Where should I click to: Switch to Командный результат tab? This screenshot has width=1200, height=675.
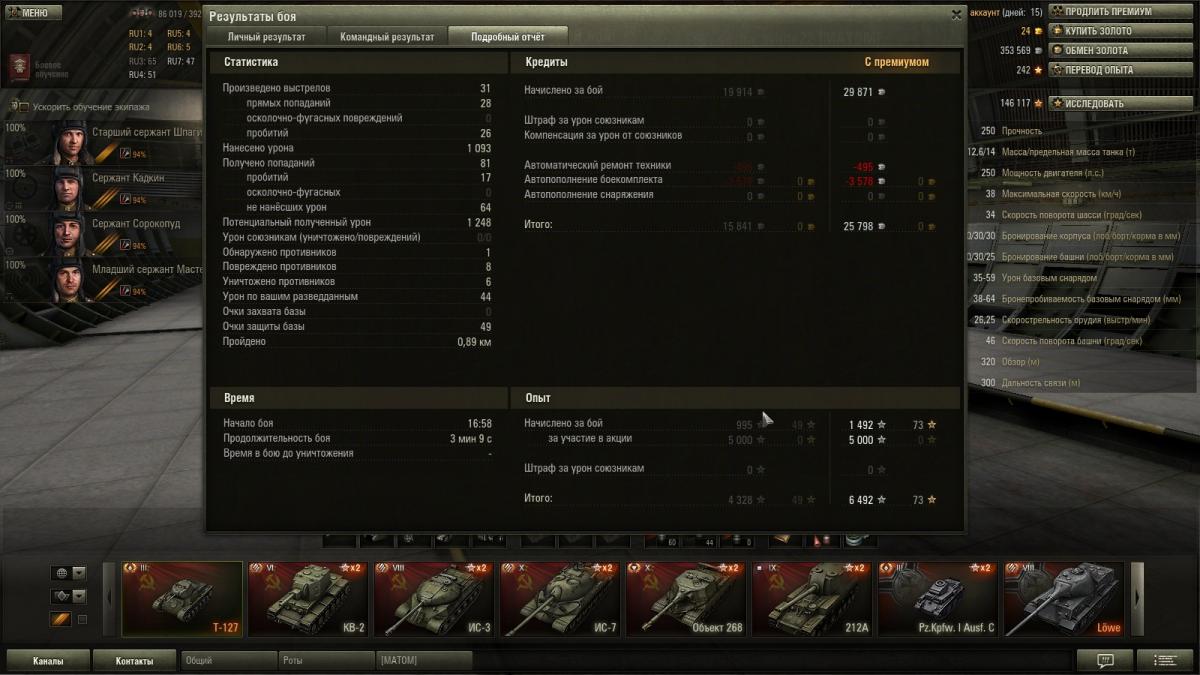pos(387,37)
